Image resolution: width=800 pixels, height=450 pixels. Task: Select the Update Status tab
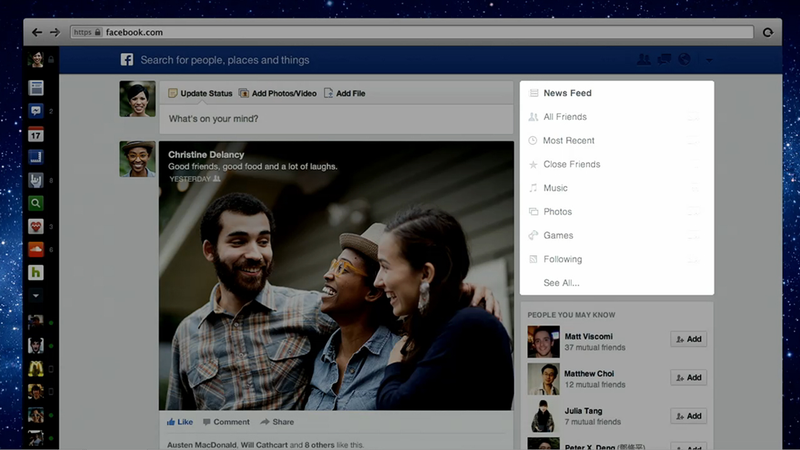pyautogui.click(x=201, y=93)
